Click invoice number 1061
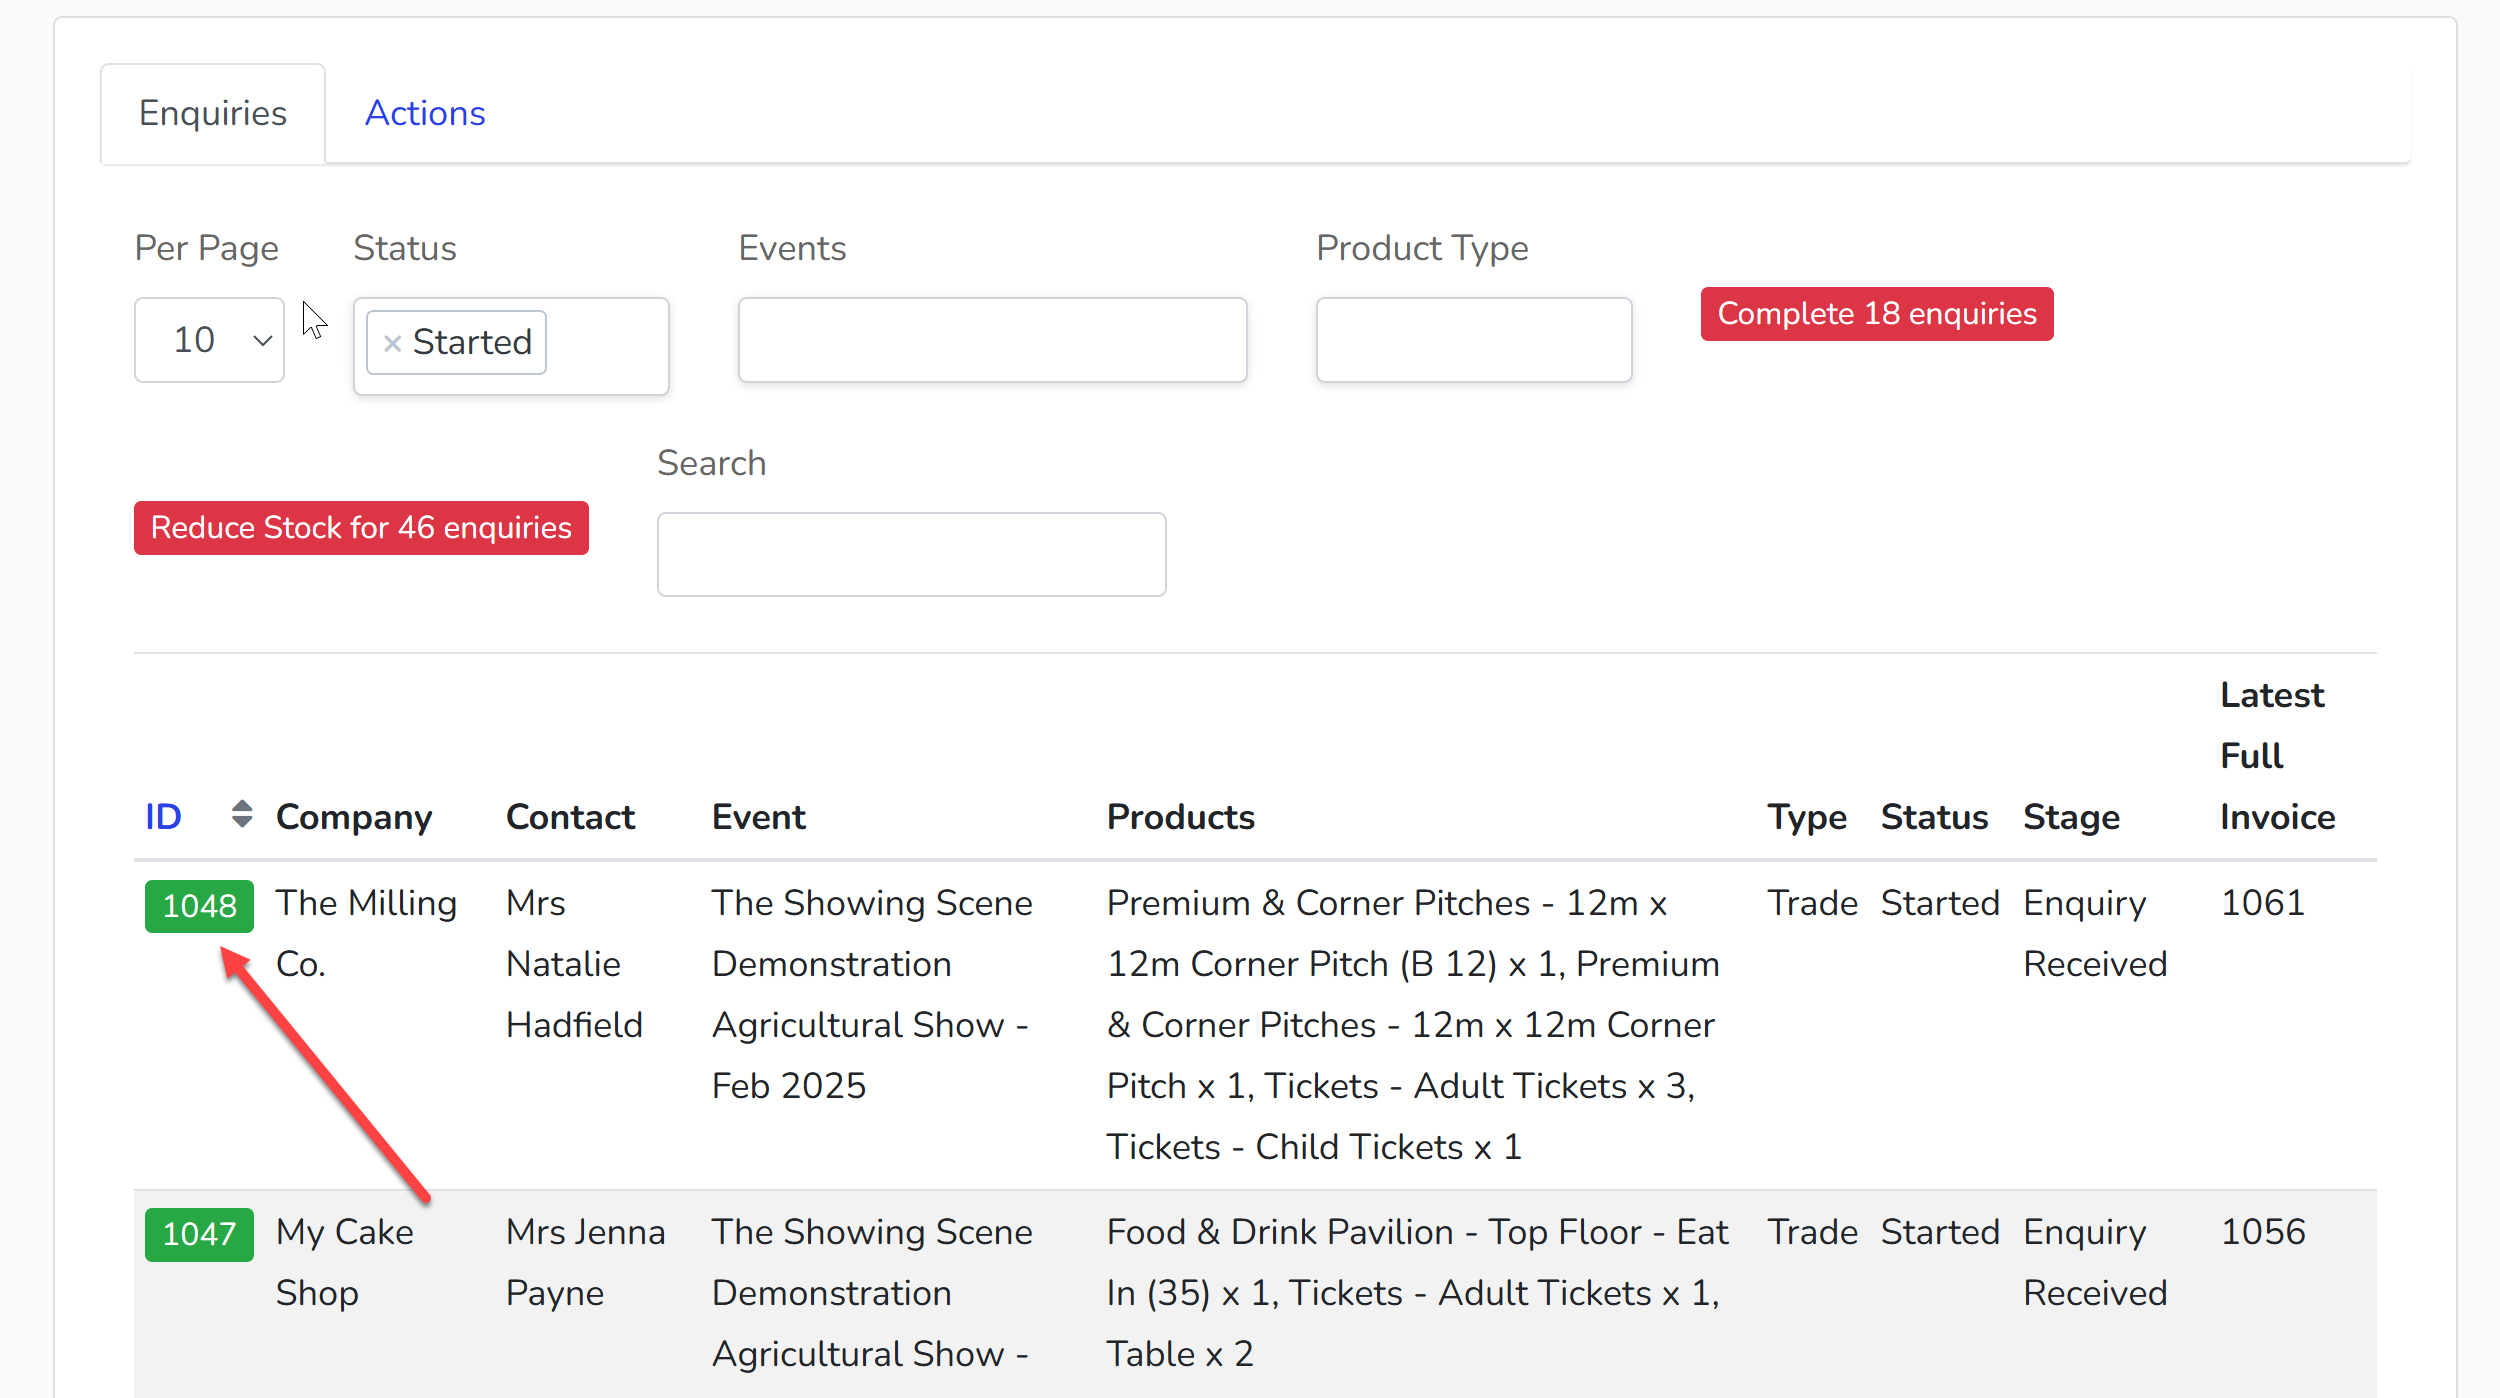Screen dimensions: 2500x1398 2262,903
